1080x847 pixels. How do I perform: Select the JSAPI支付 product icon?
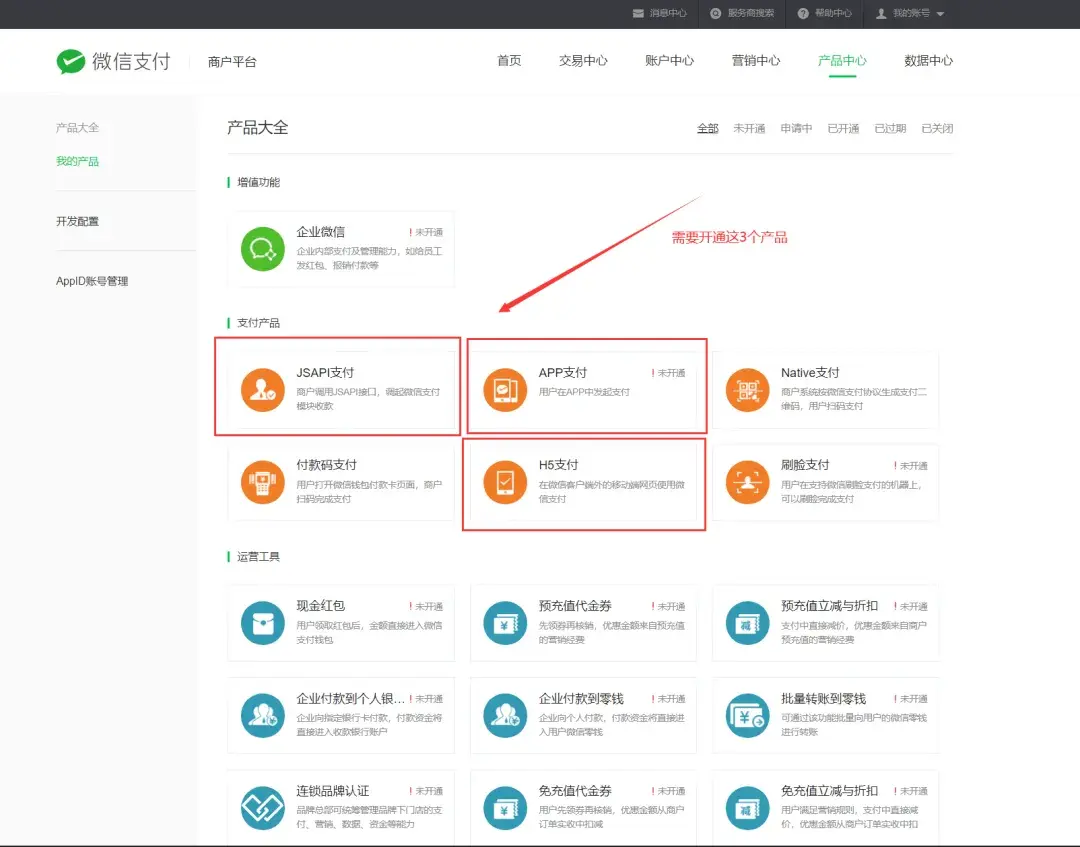point(262,391)
